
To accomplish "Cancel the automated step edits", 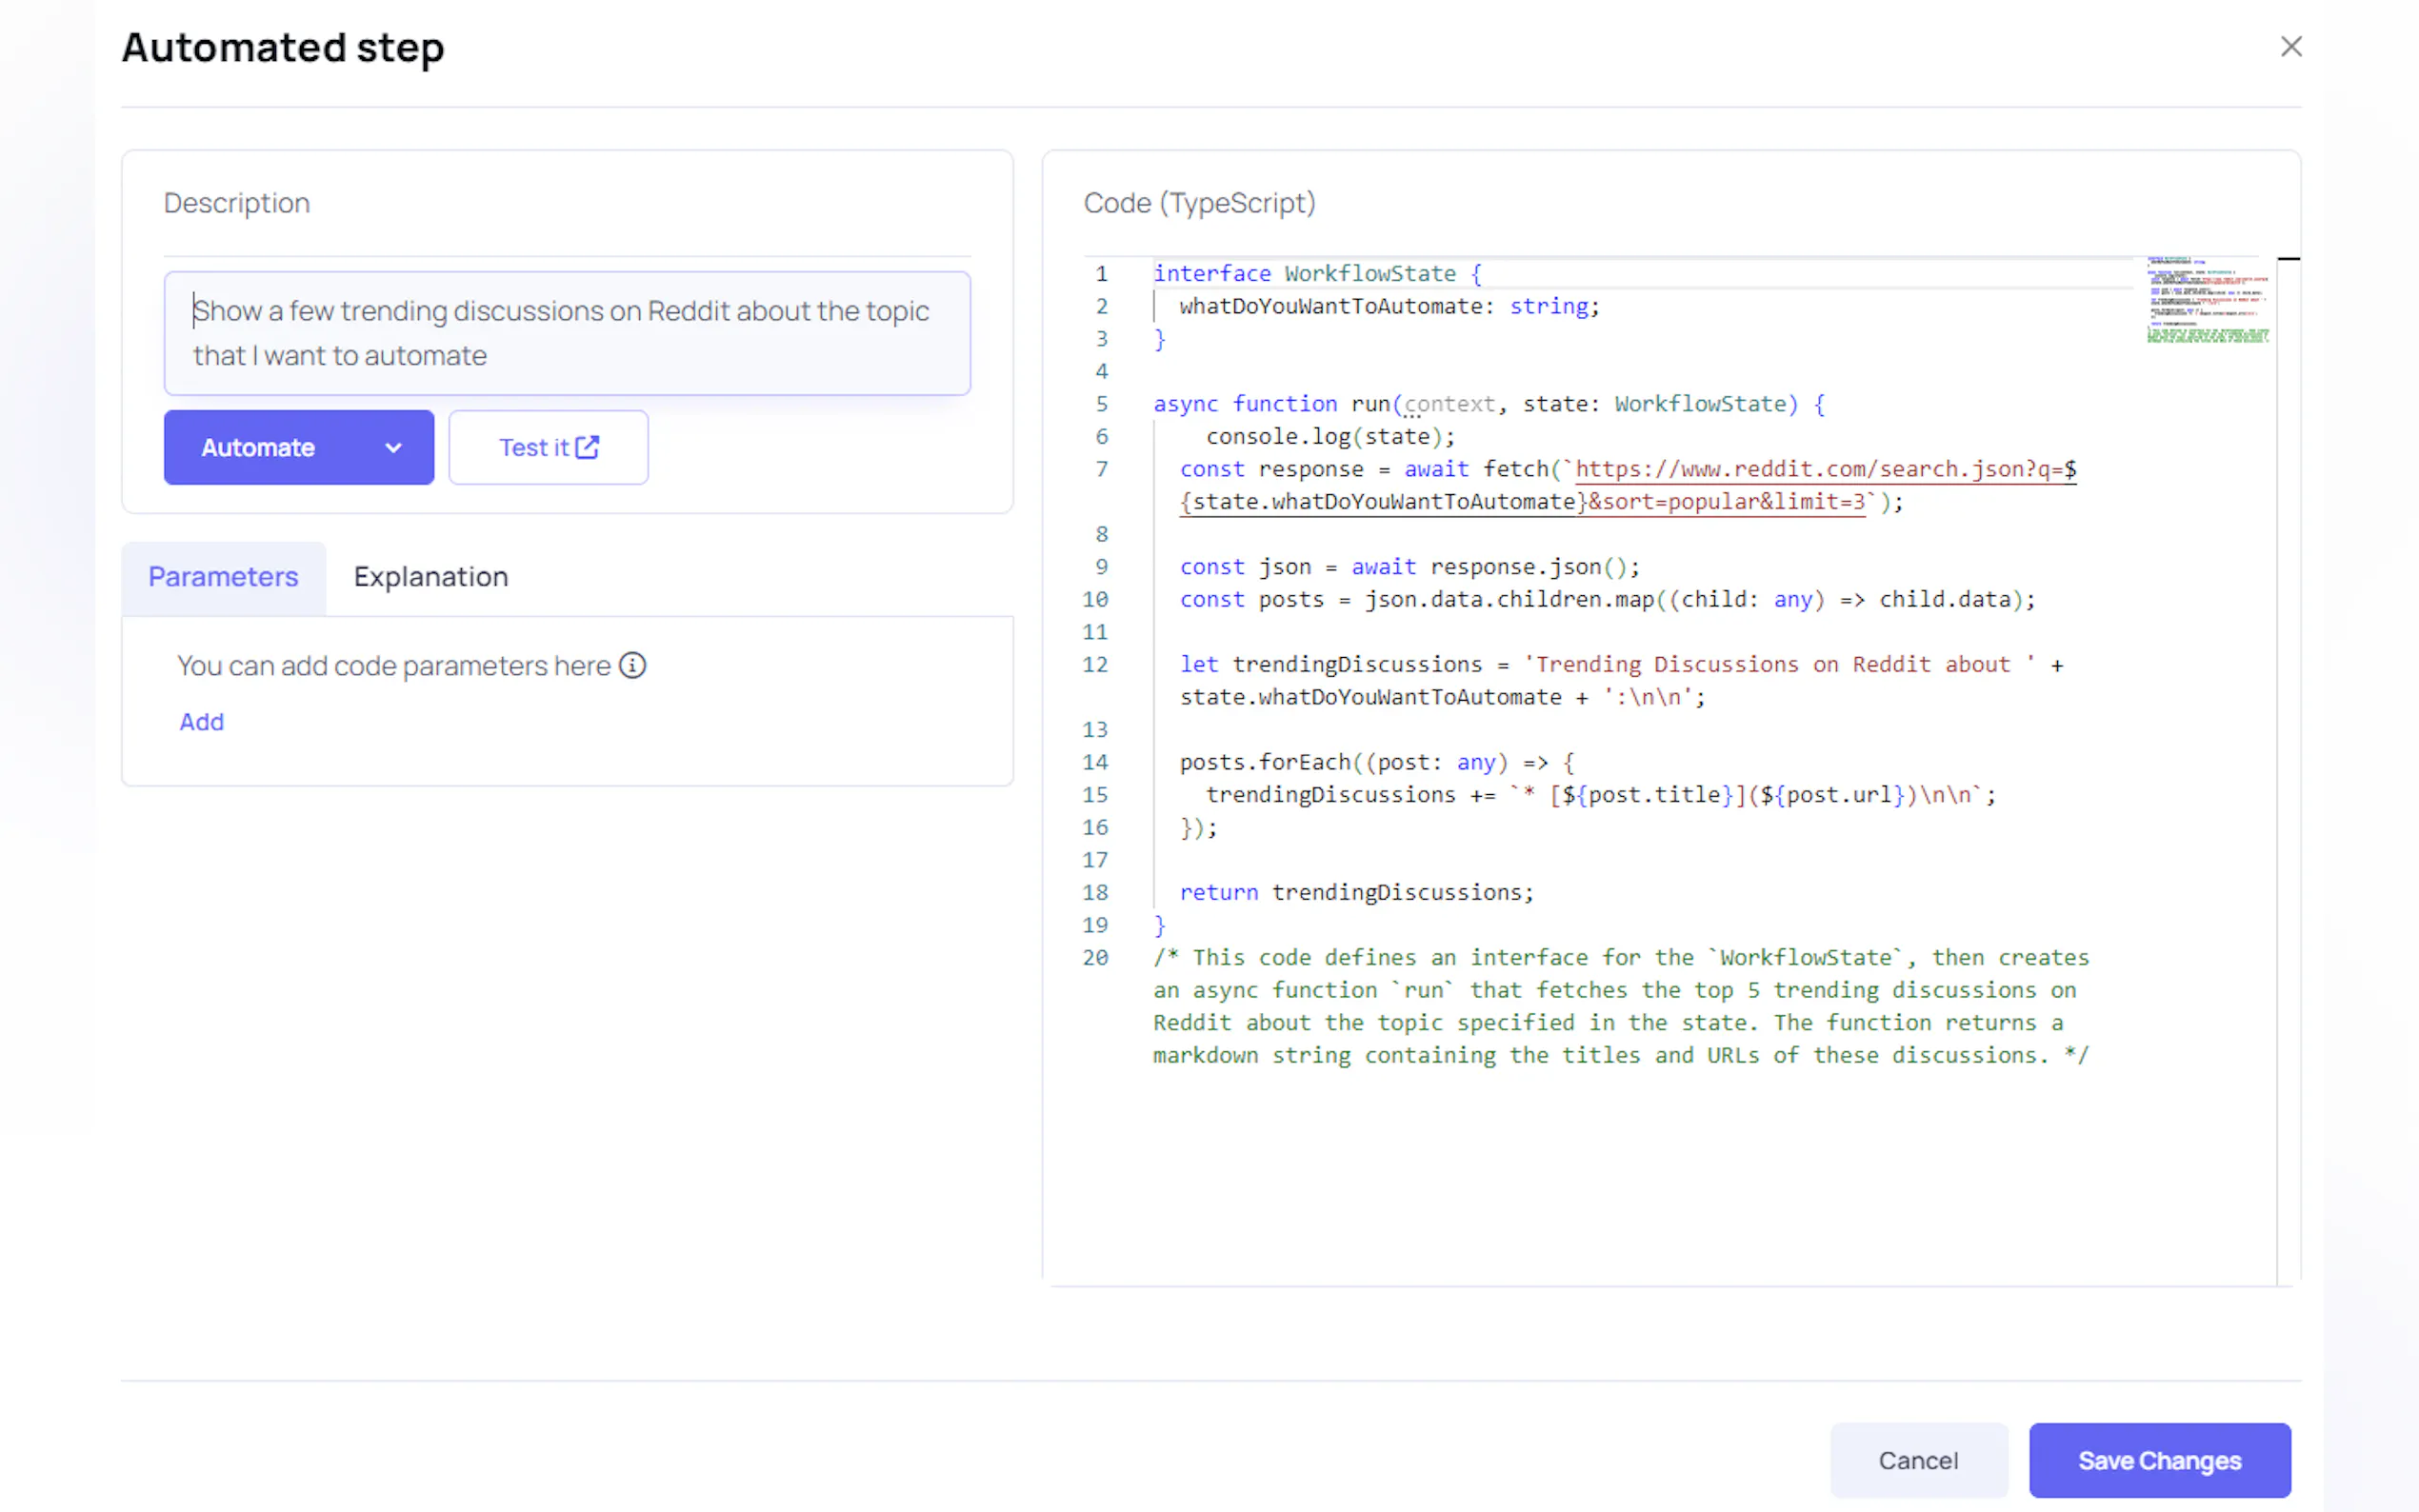I will [x=1917, y=1460].
